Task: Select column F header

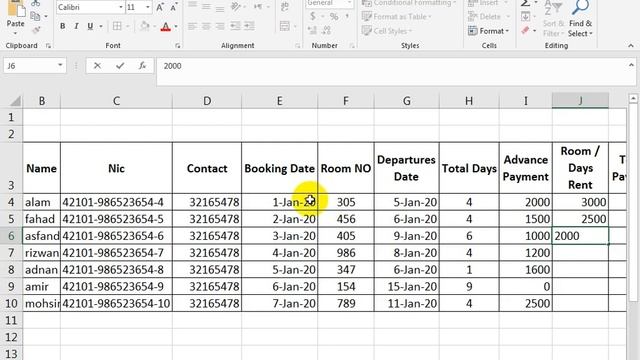Action: tap(346, 101)
